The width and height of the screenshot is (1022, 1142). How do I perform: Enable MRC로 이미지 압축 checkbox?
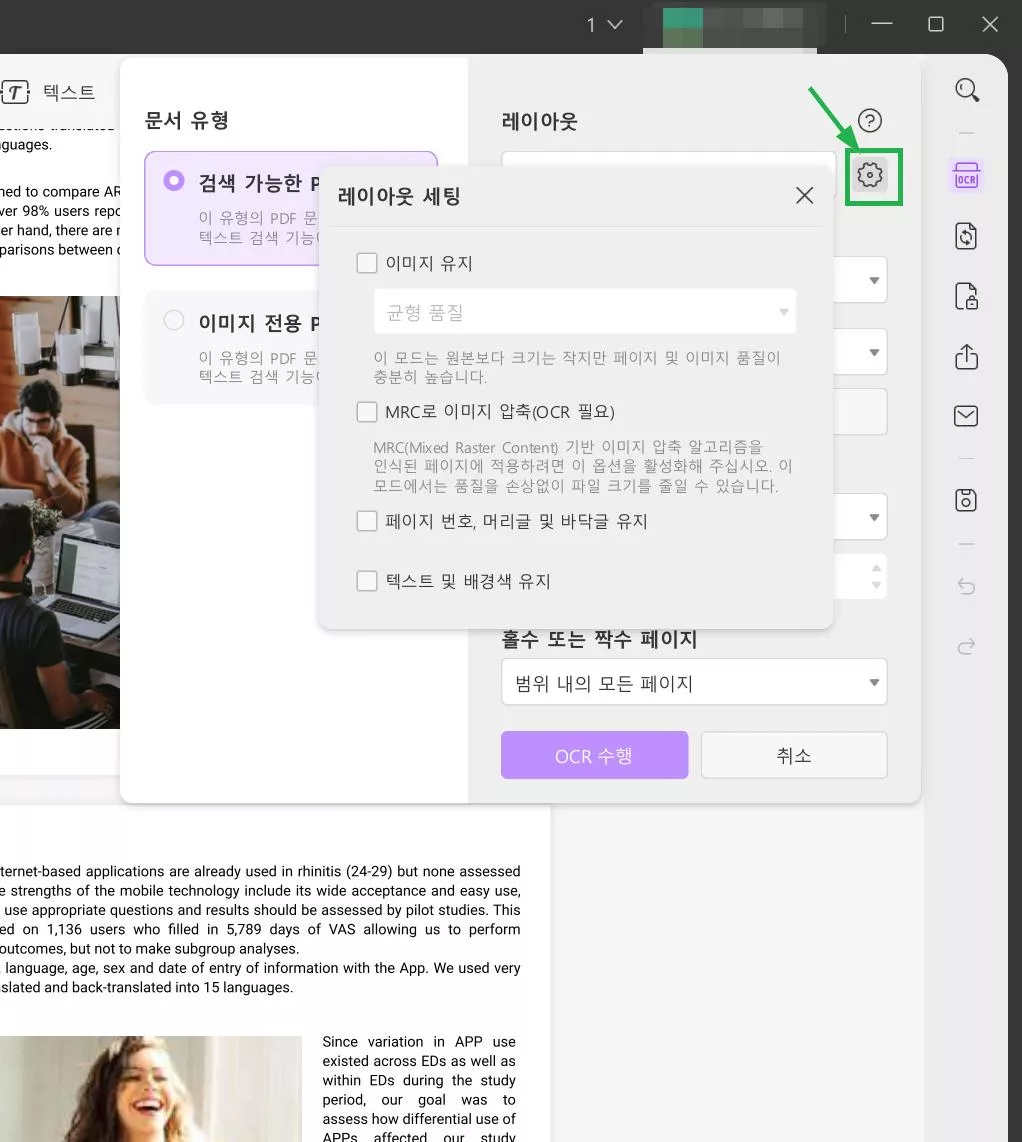[366, 411]
